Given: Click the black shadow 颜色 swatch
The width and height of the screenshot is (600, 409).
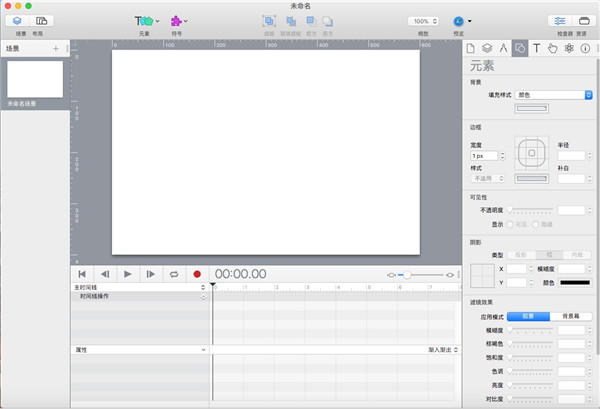Looking at the screenshot, I should click(x=573, y=283).
